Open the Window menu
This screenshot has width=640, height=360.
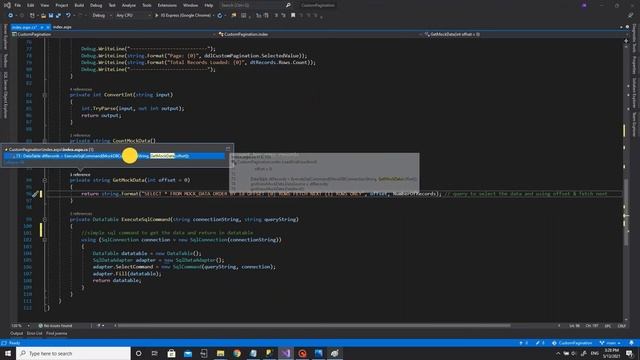pyautogui.click(x=191, y=5)
